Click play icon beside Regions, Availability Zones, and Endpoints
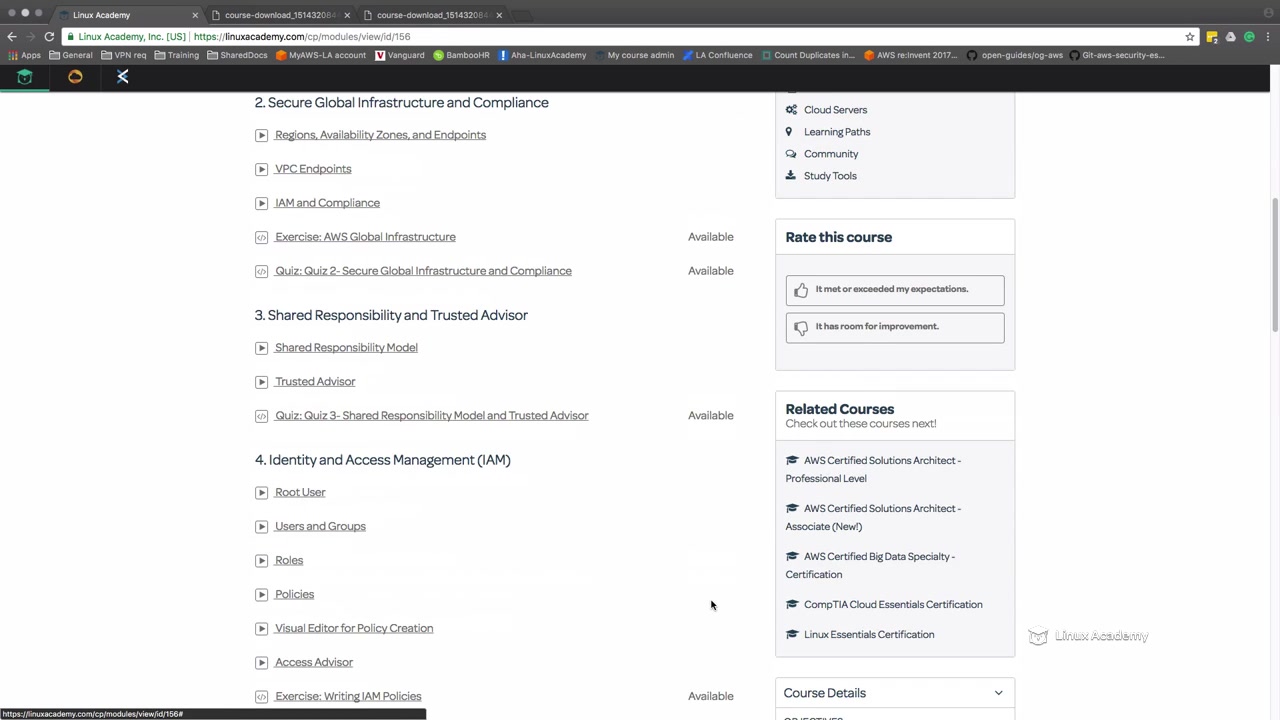1280x720 pixels. coord(261,135)
